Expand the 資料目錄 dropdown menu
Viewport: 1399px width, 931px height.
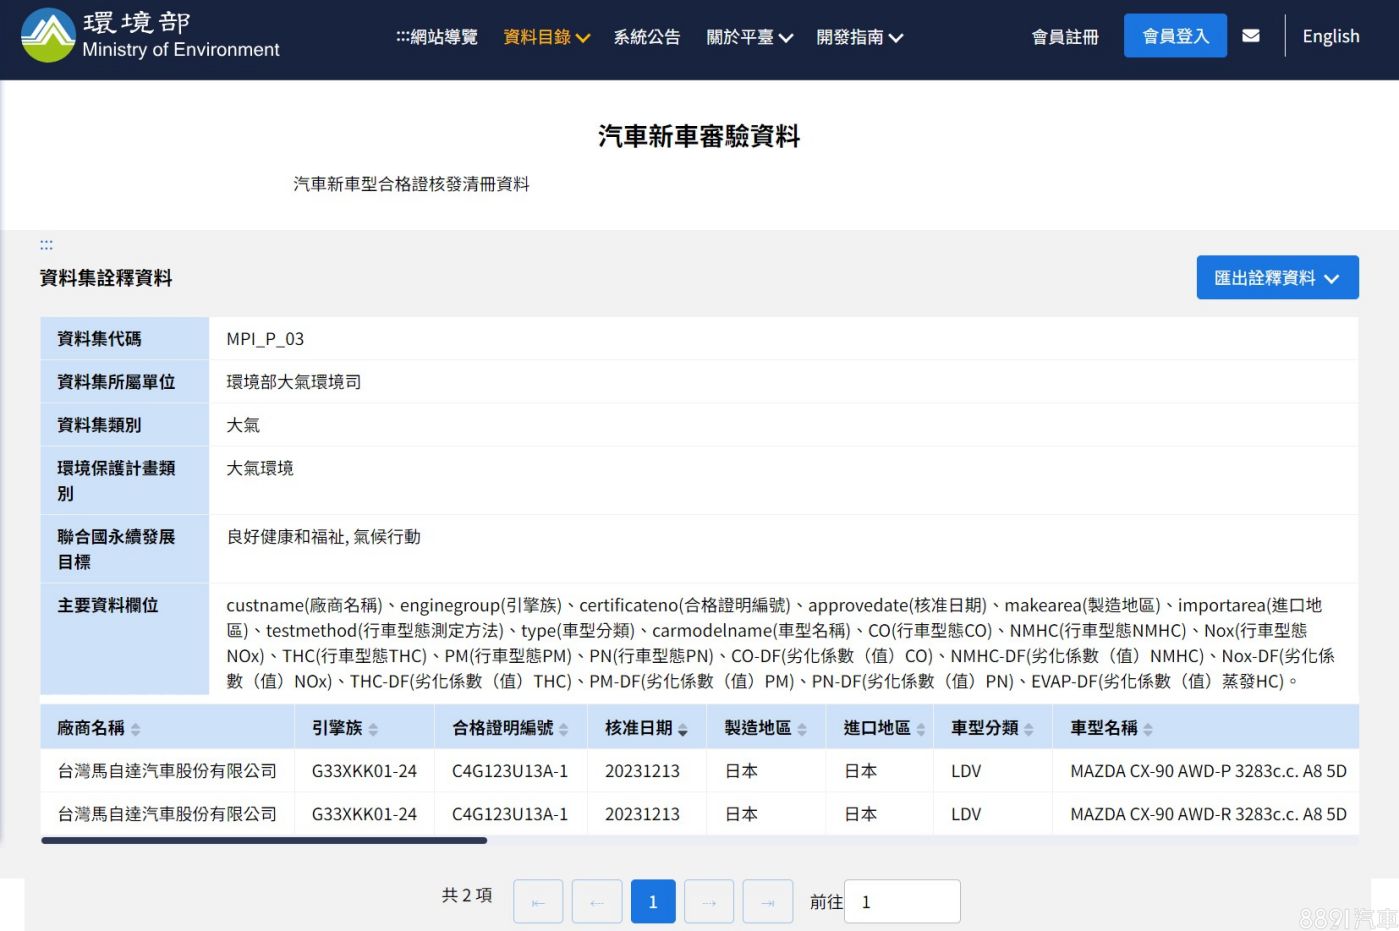click(546, 37)
